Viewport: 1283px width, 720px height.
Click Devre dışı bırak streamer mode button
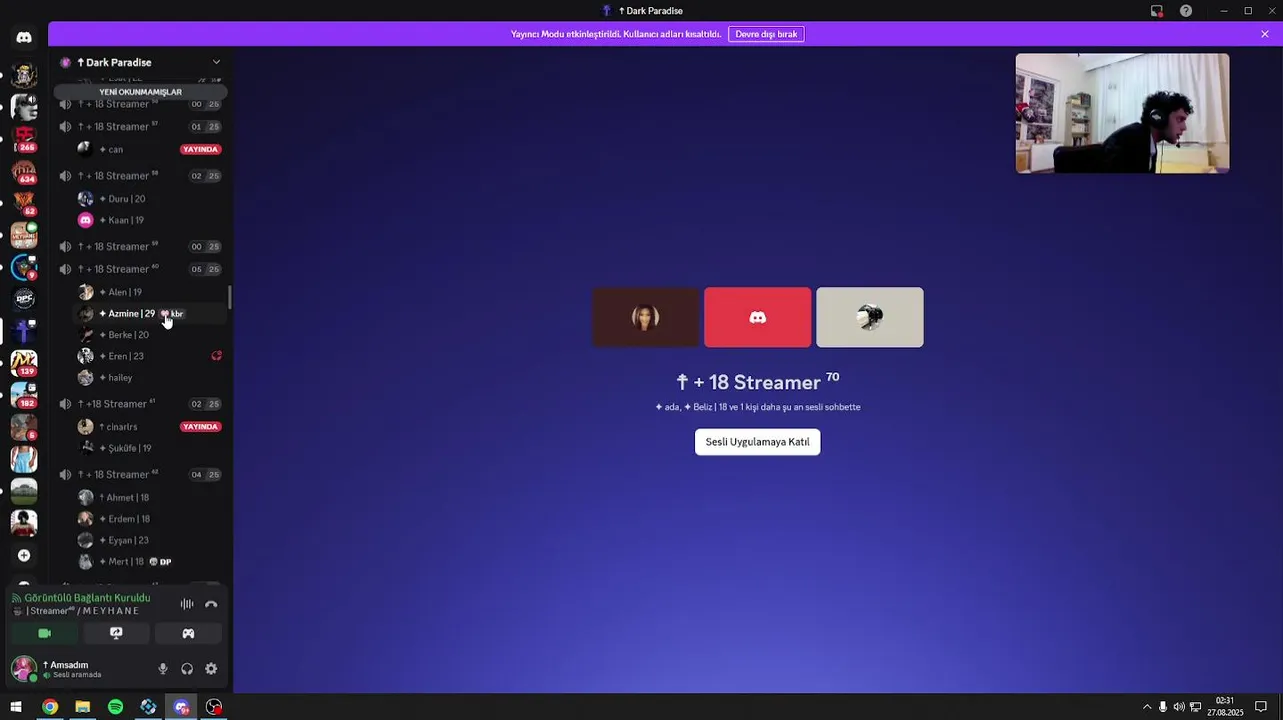tap(766, 34)
